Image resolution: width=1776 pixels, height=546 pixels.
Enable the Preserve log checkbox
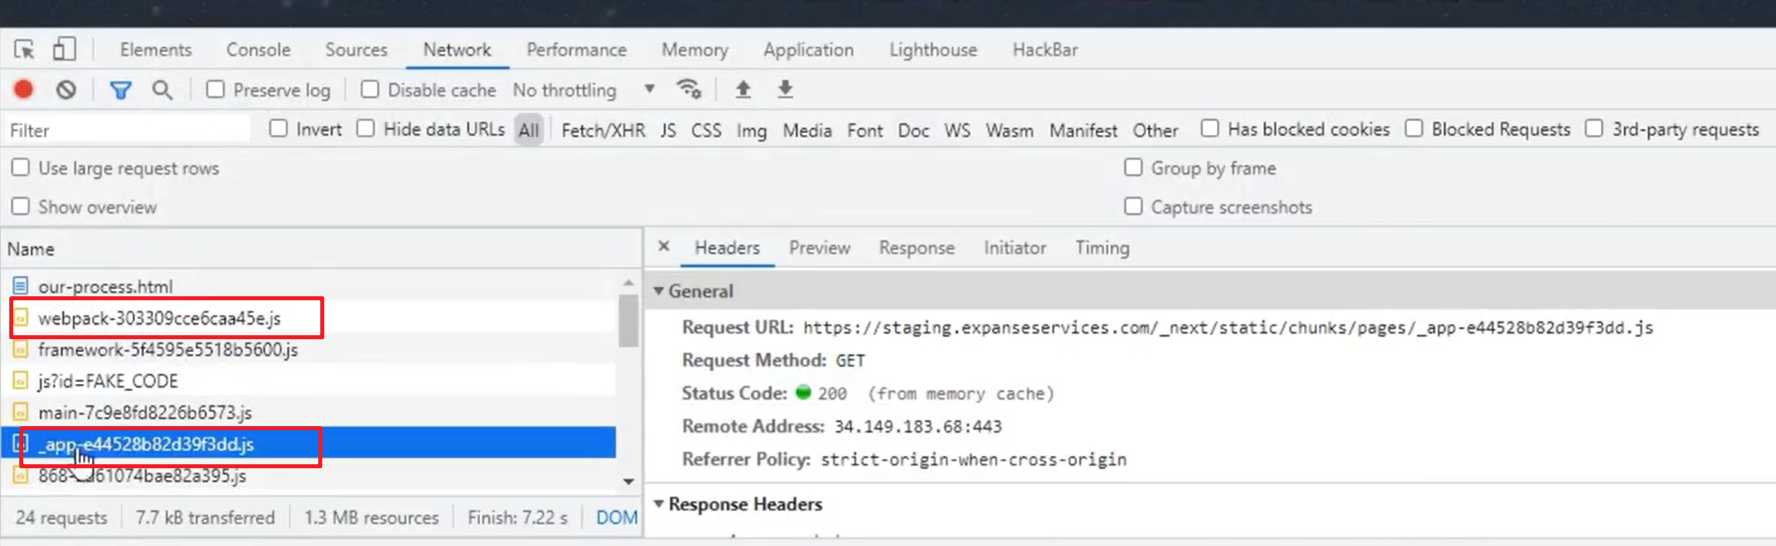(x=215, y=90)
